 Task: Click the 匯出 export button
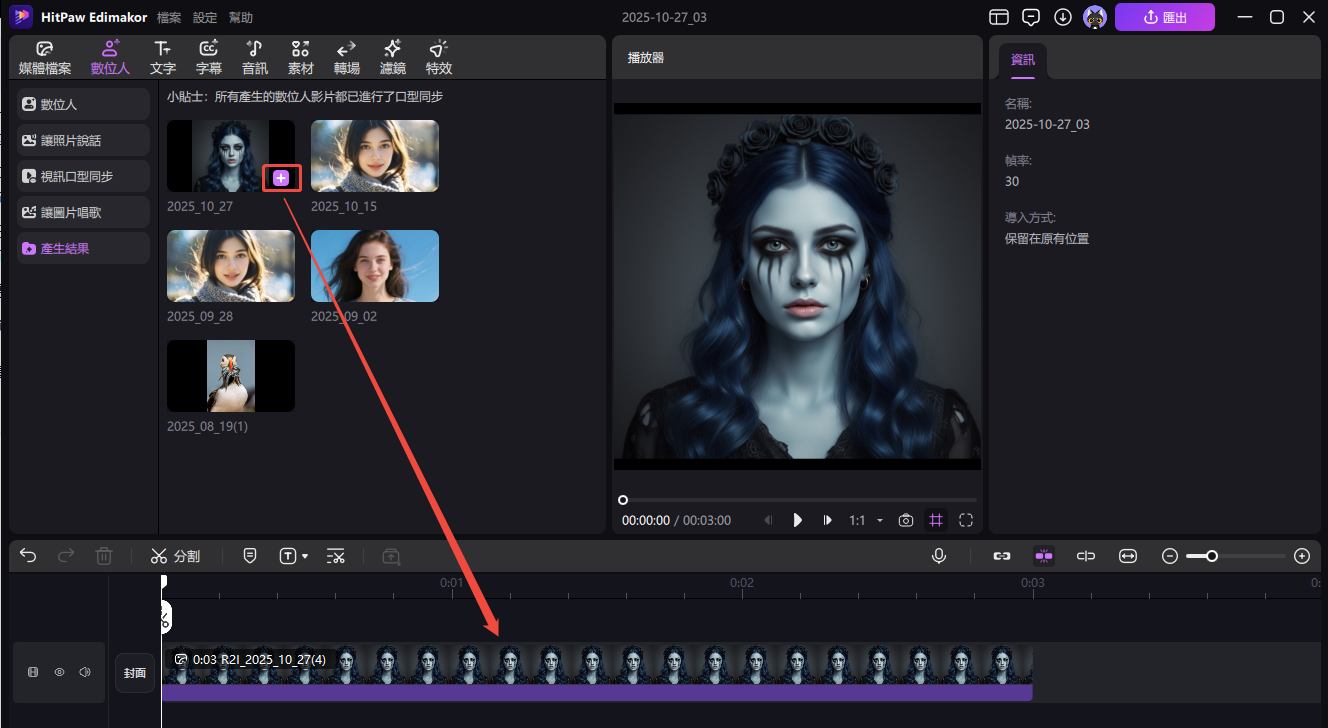(1164, 17)
